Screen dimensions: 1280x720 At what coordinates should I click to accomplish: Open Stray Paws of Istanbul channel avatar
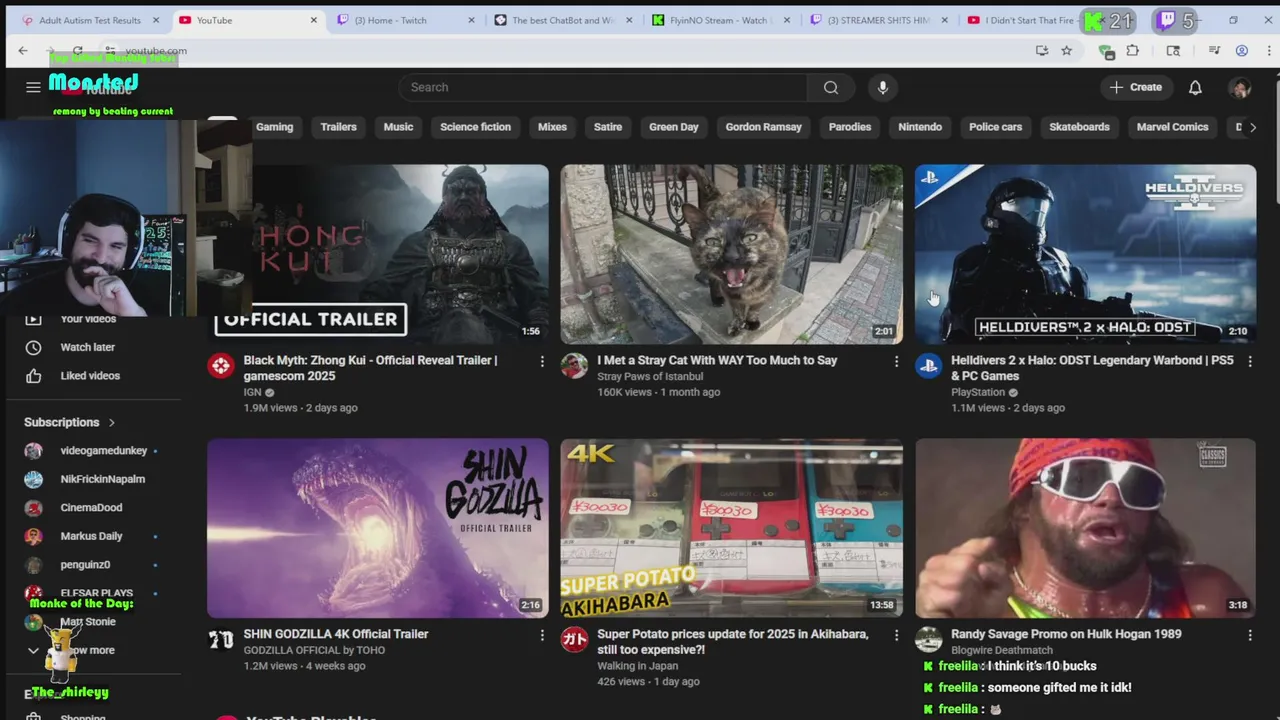(574, 366)
